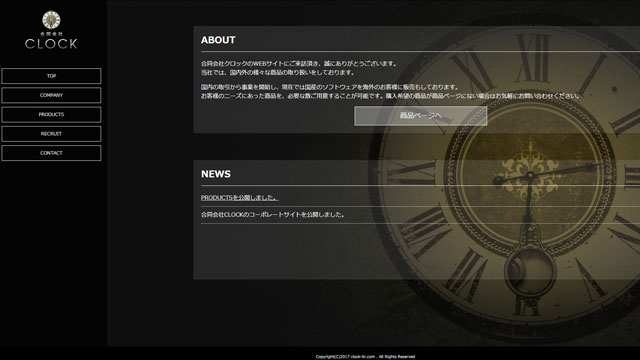
Task: Open the PRODUCTS menu item
Action: [51, 115]
